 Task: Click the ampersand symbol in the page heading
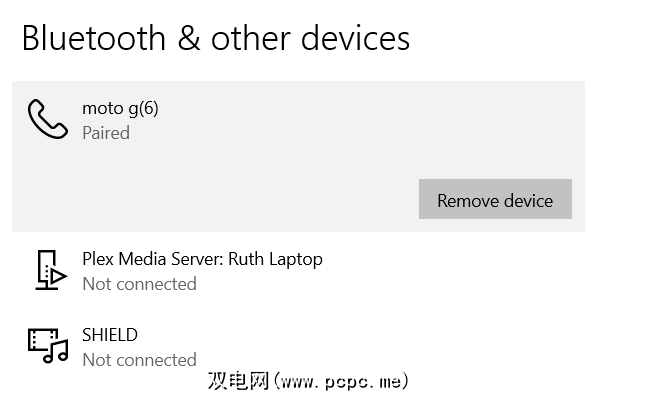pyautogui.click(x=188, y=38)
